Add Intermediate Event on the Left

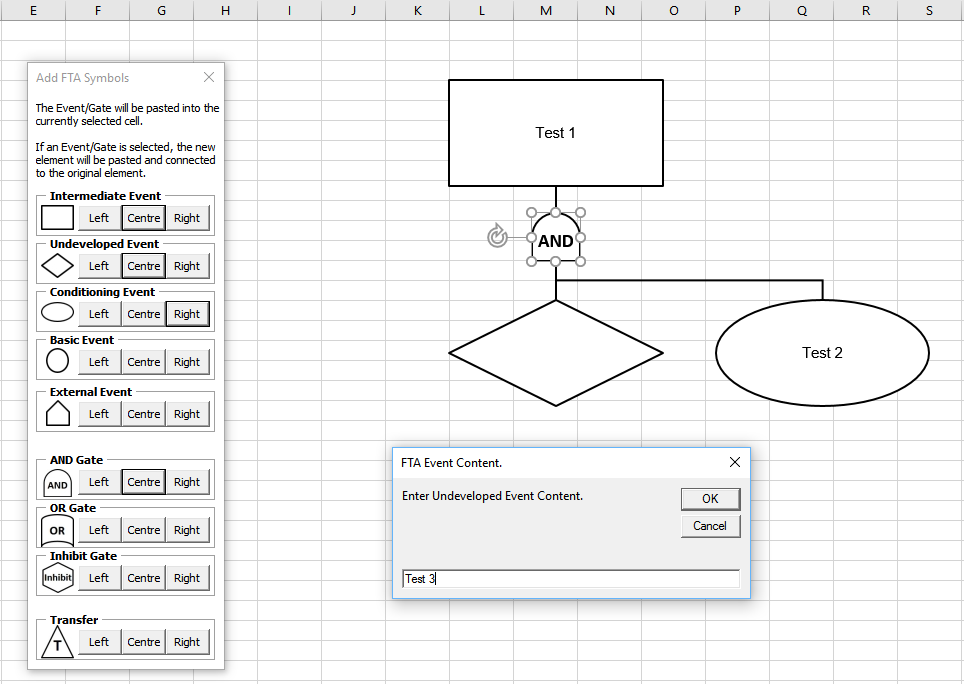[99, 218]
